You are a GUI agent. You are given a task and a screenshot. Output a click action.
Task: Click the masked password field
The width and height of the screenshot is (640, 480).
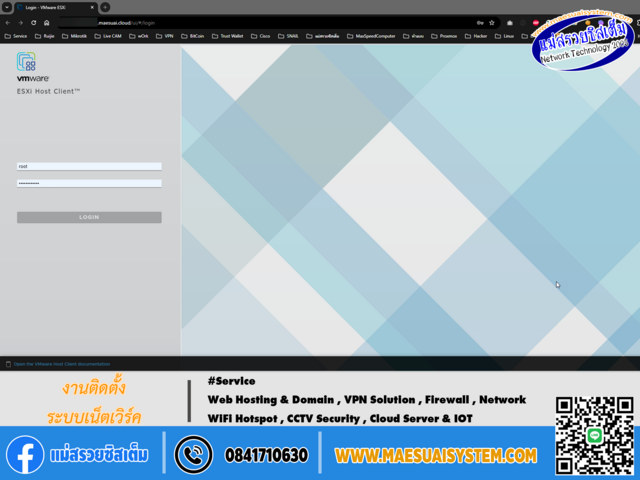[89, 183]
